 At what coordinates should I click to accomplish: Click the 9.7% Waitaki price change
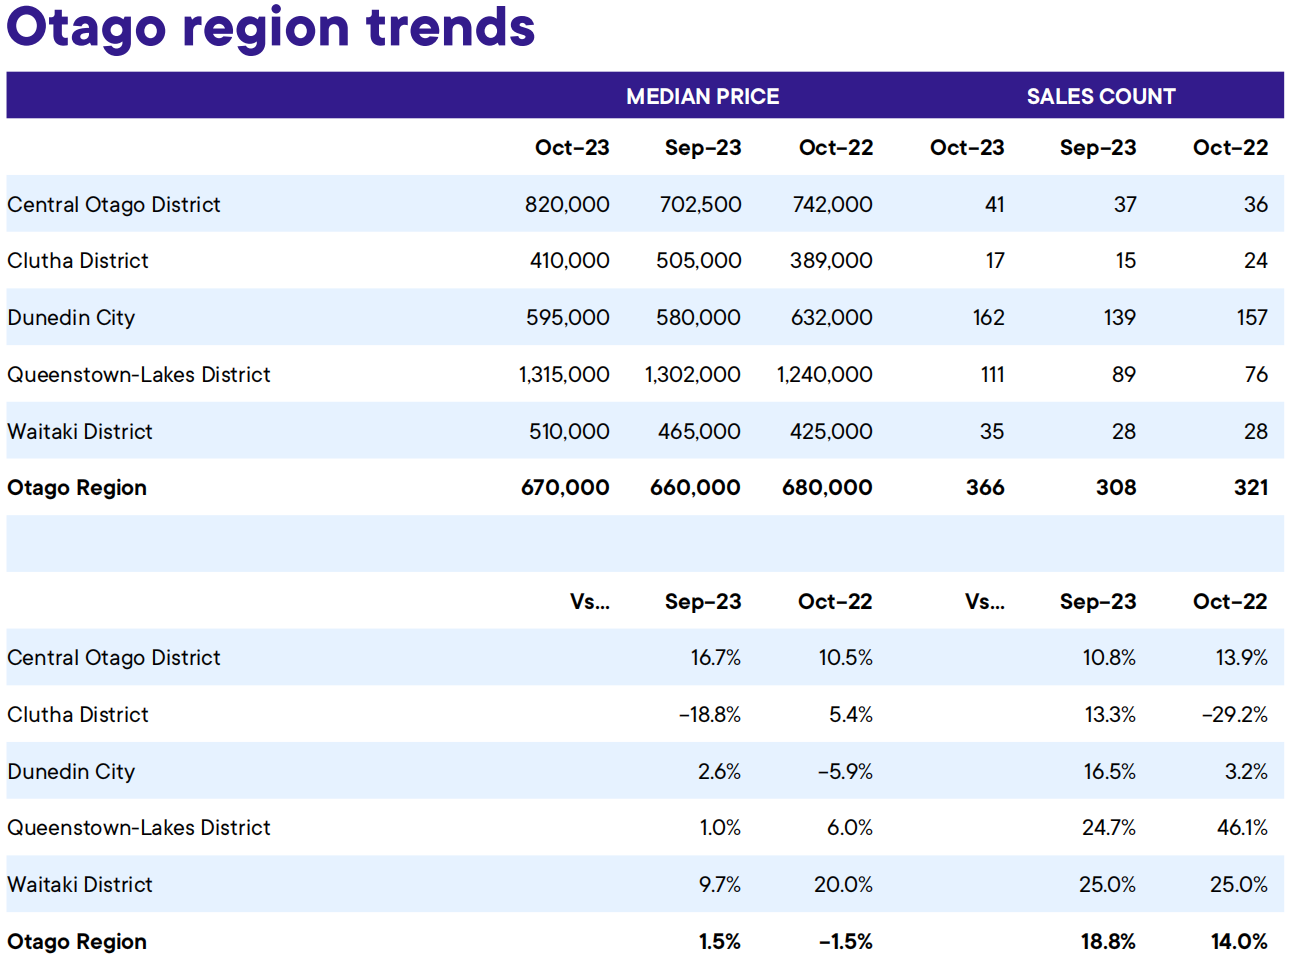click(x=720, y=884)
